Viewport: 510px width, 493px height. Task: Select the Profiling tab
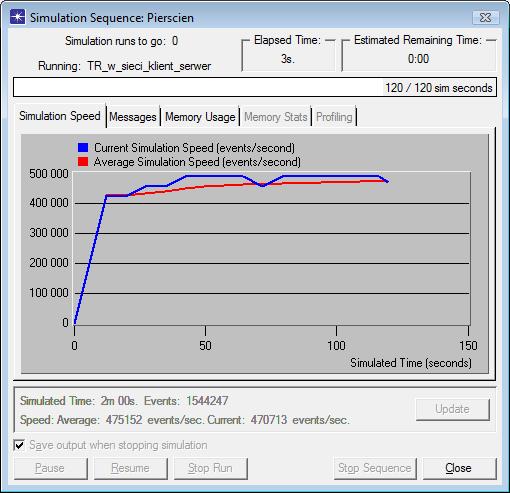pos(334,117)
